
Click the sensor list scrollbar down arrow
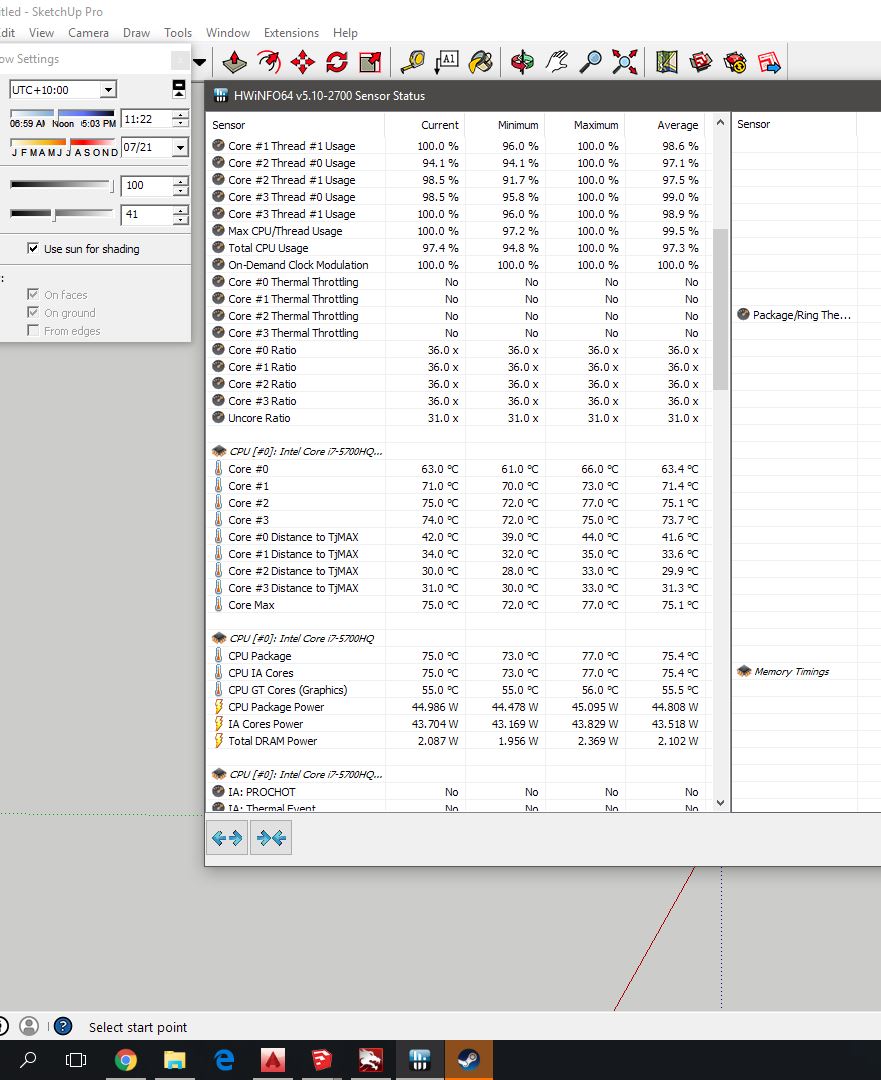pos(721,802)
